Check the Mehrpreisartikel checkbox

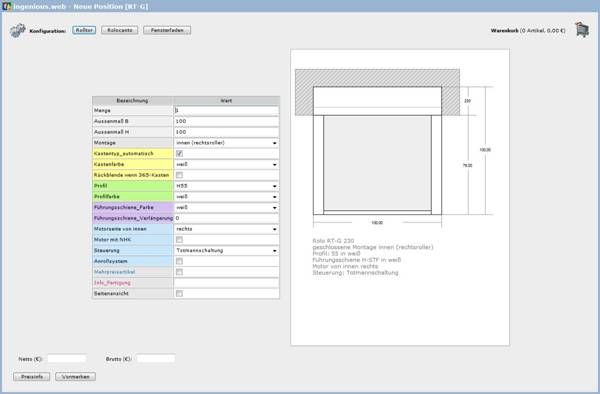[179, 272]
